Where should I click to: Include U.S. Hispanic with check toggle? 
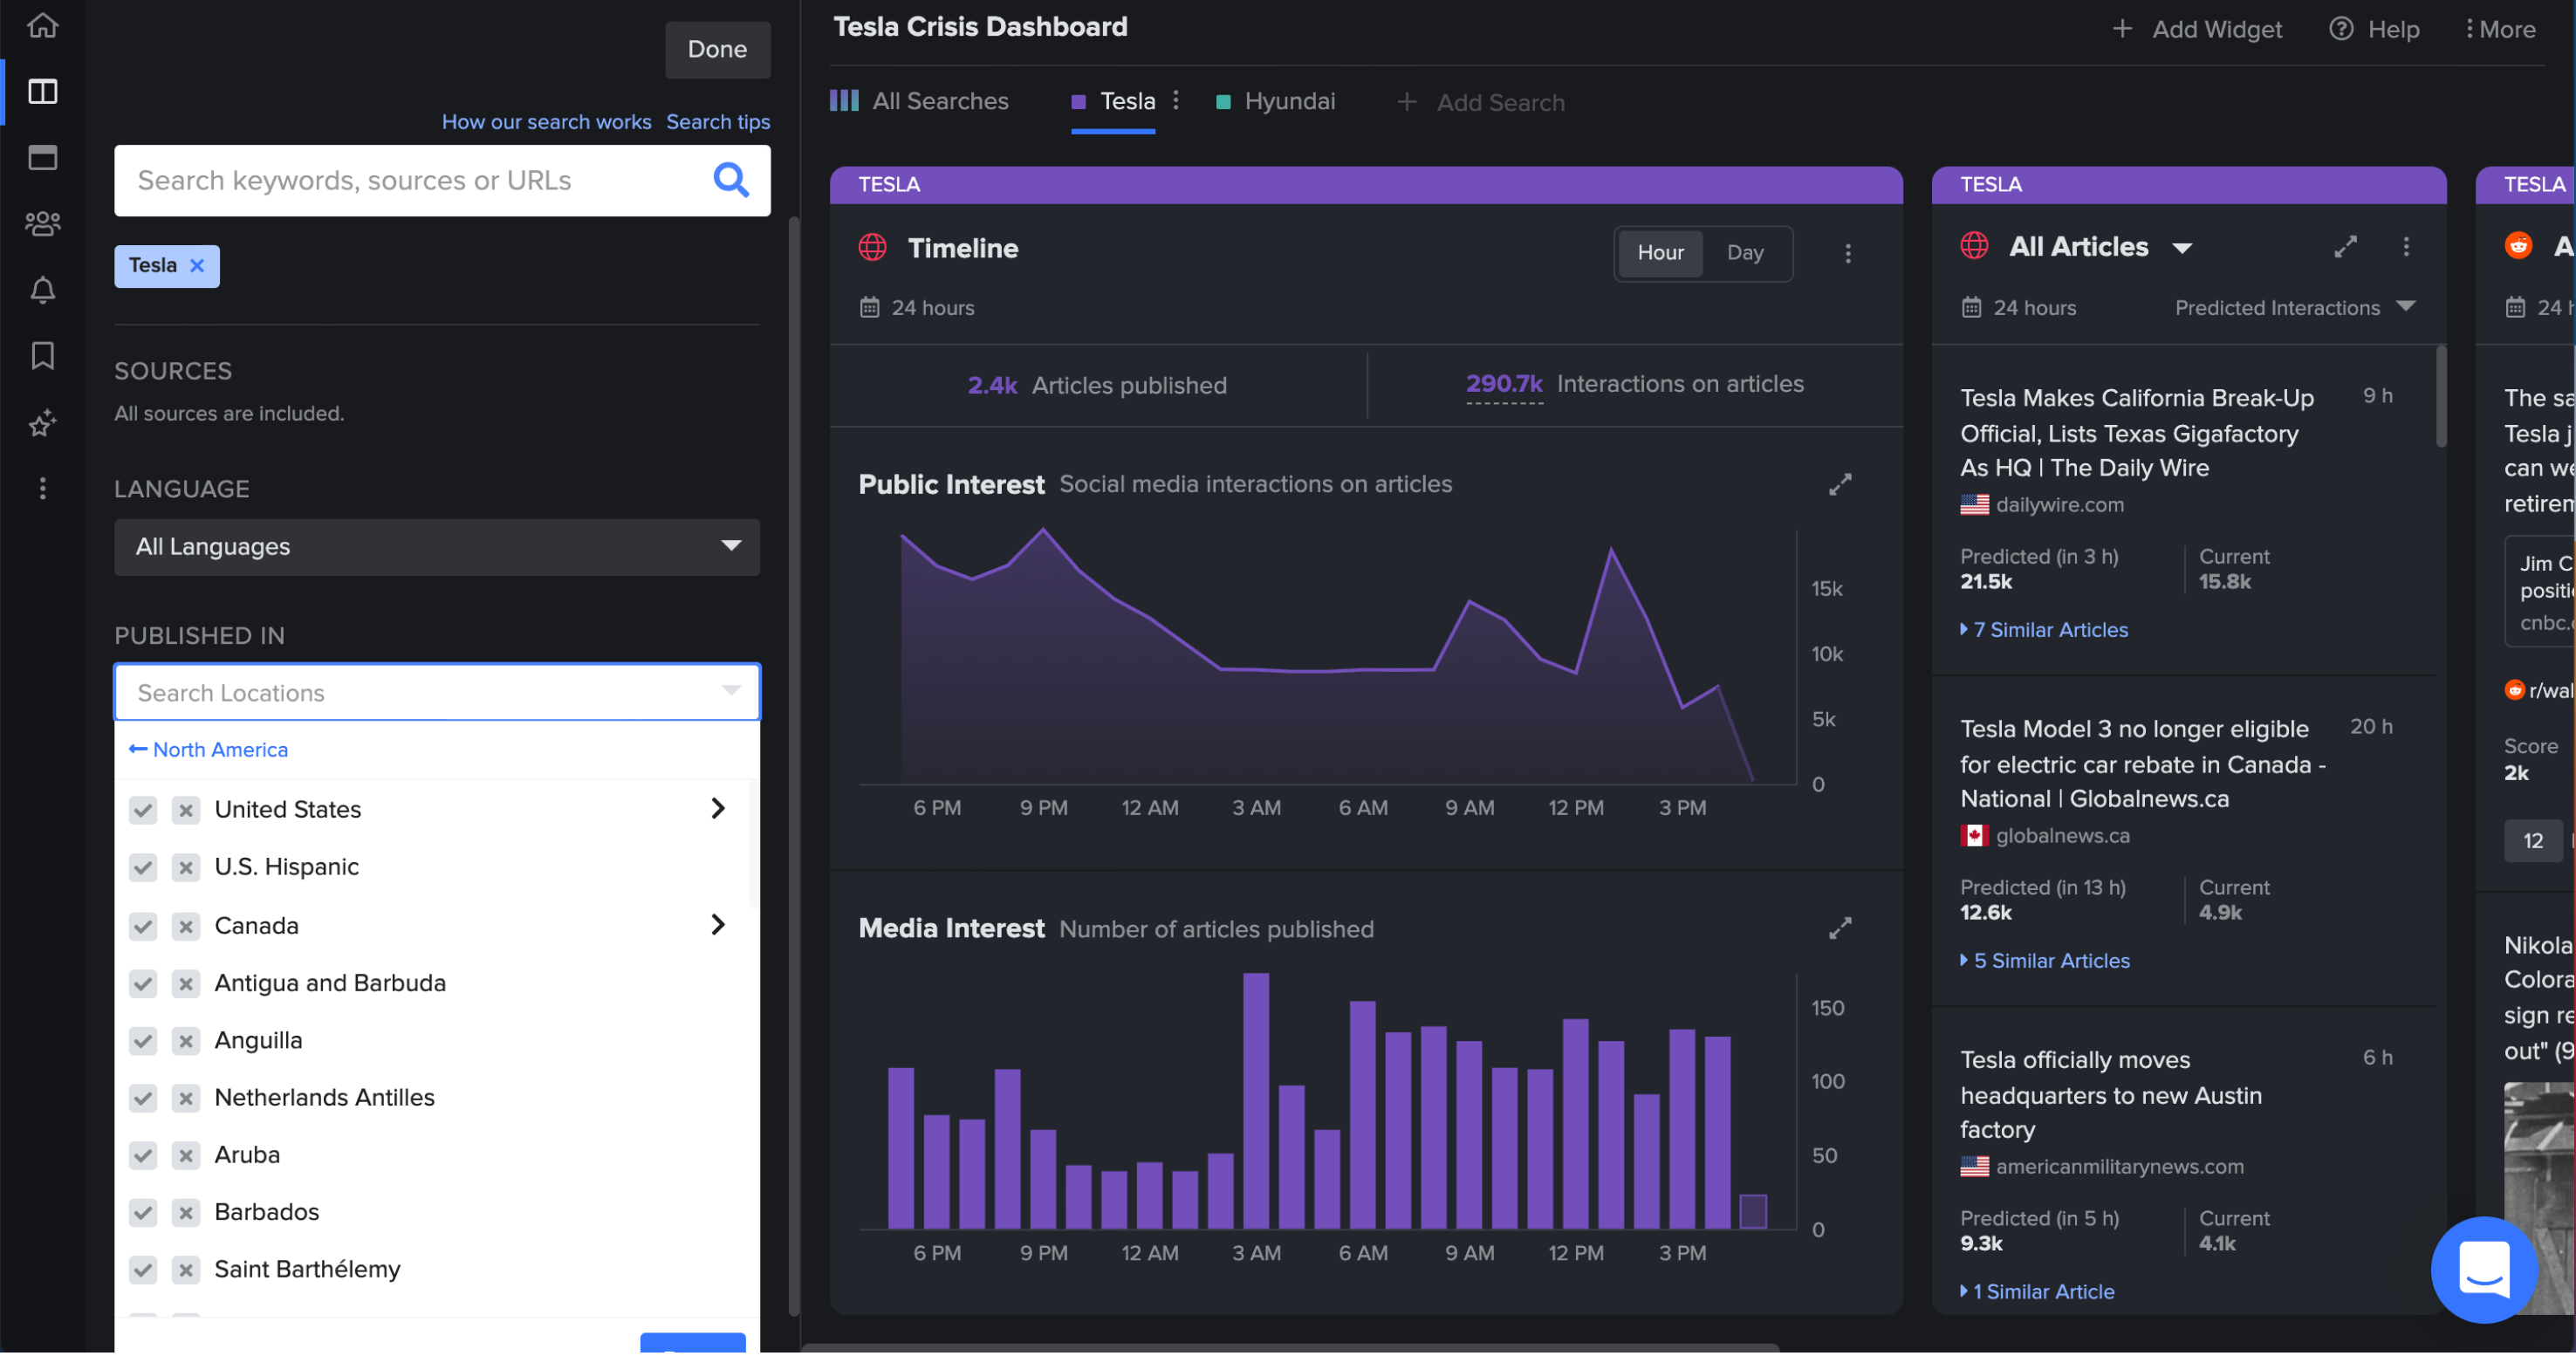coord(143,868)
